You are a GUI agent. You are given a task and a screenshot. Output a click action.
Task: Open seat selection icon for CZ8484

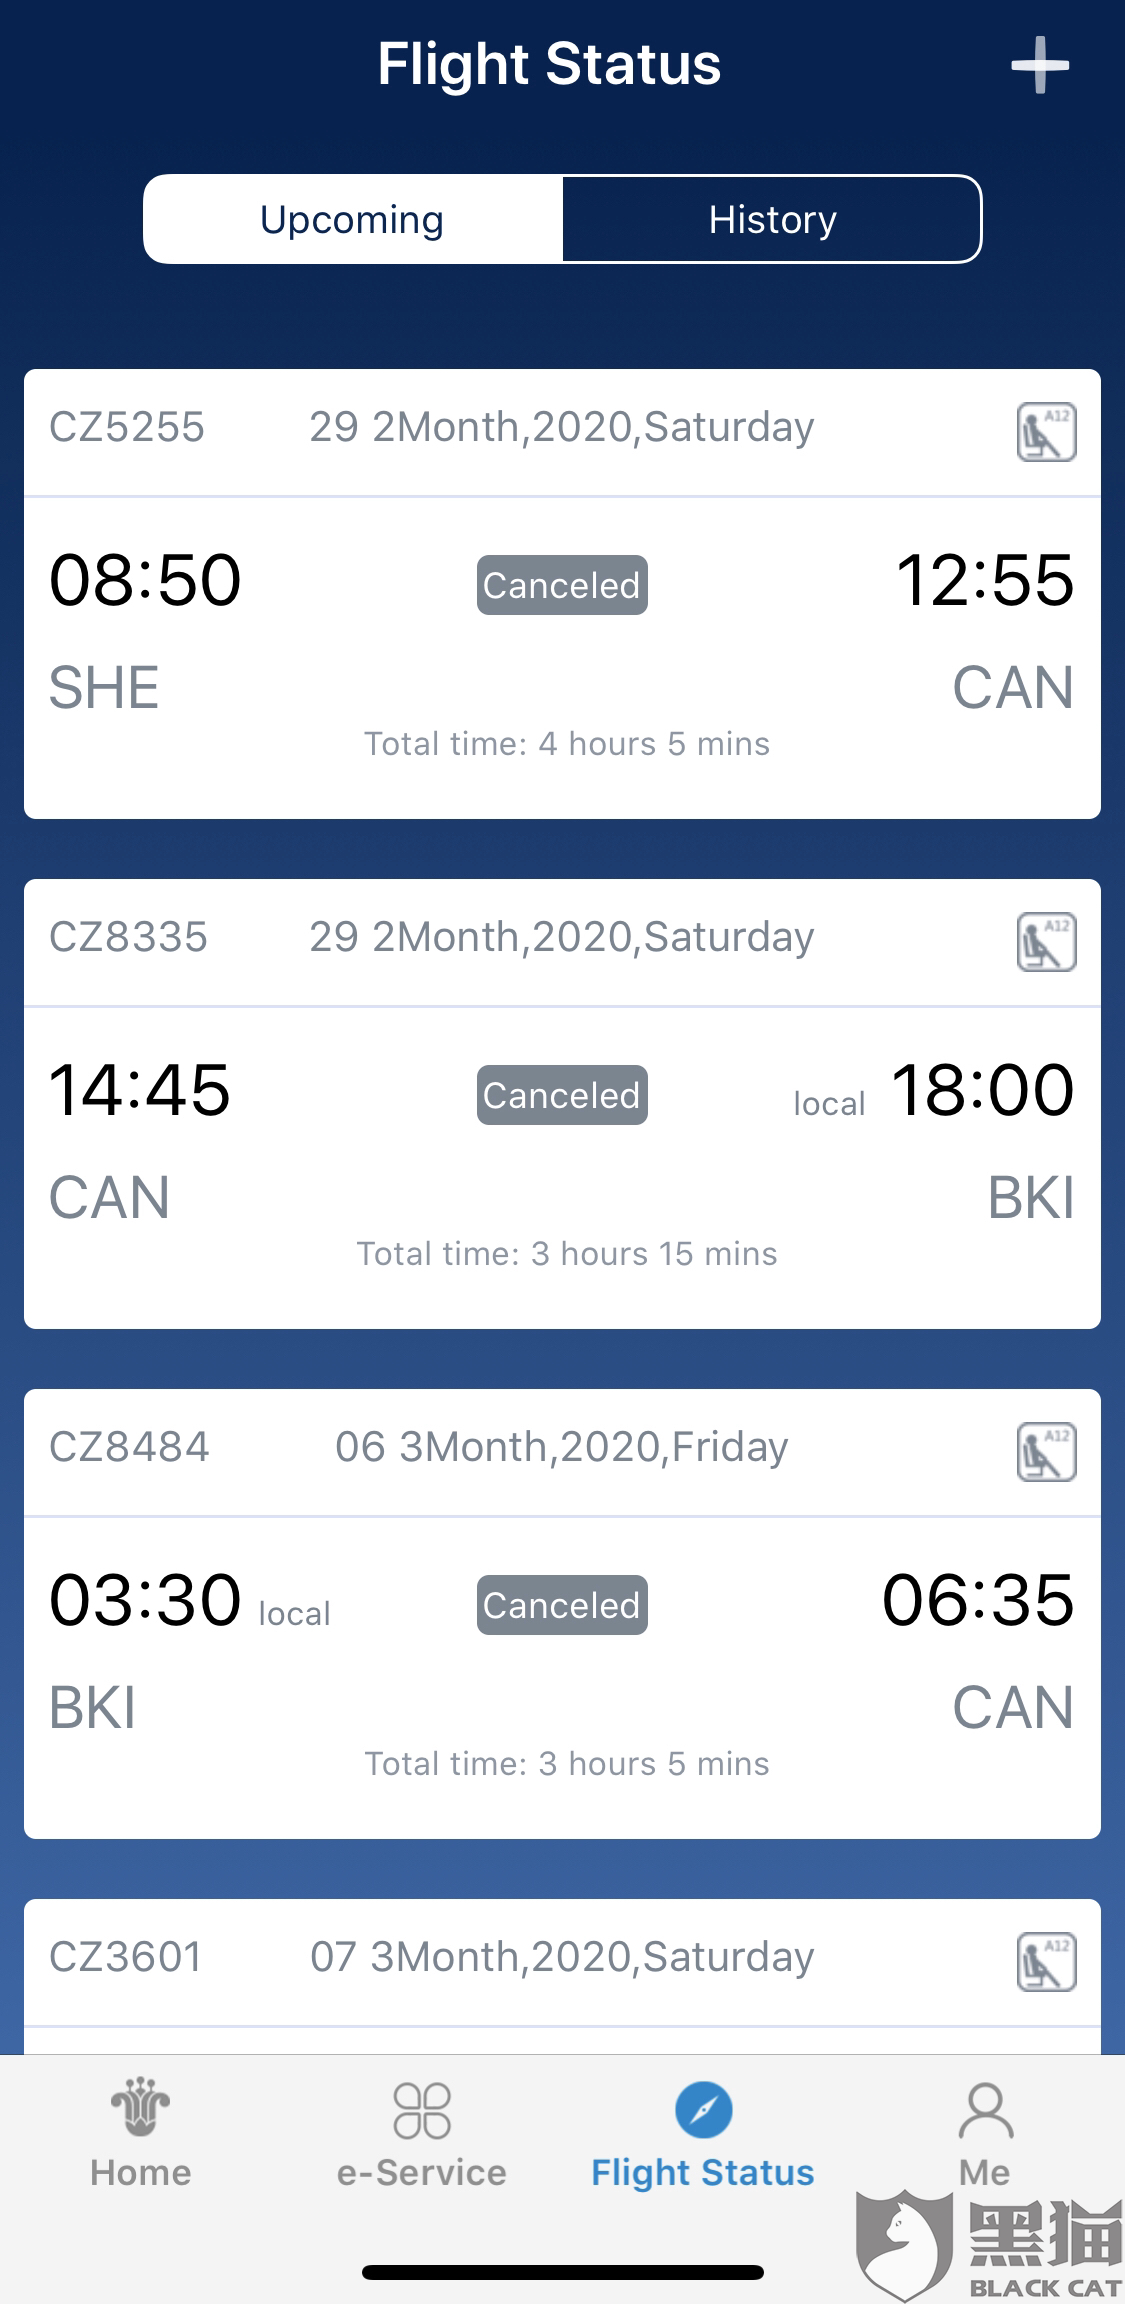click(x=1046, y=1452)
